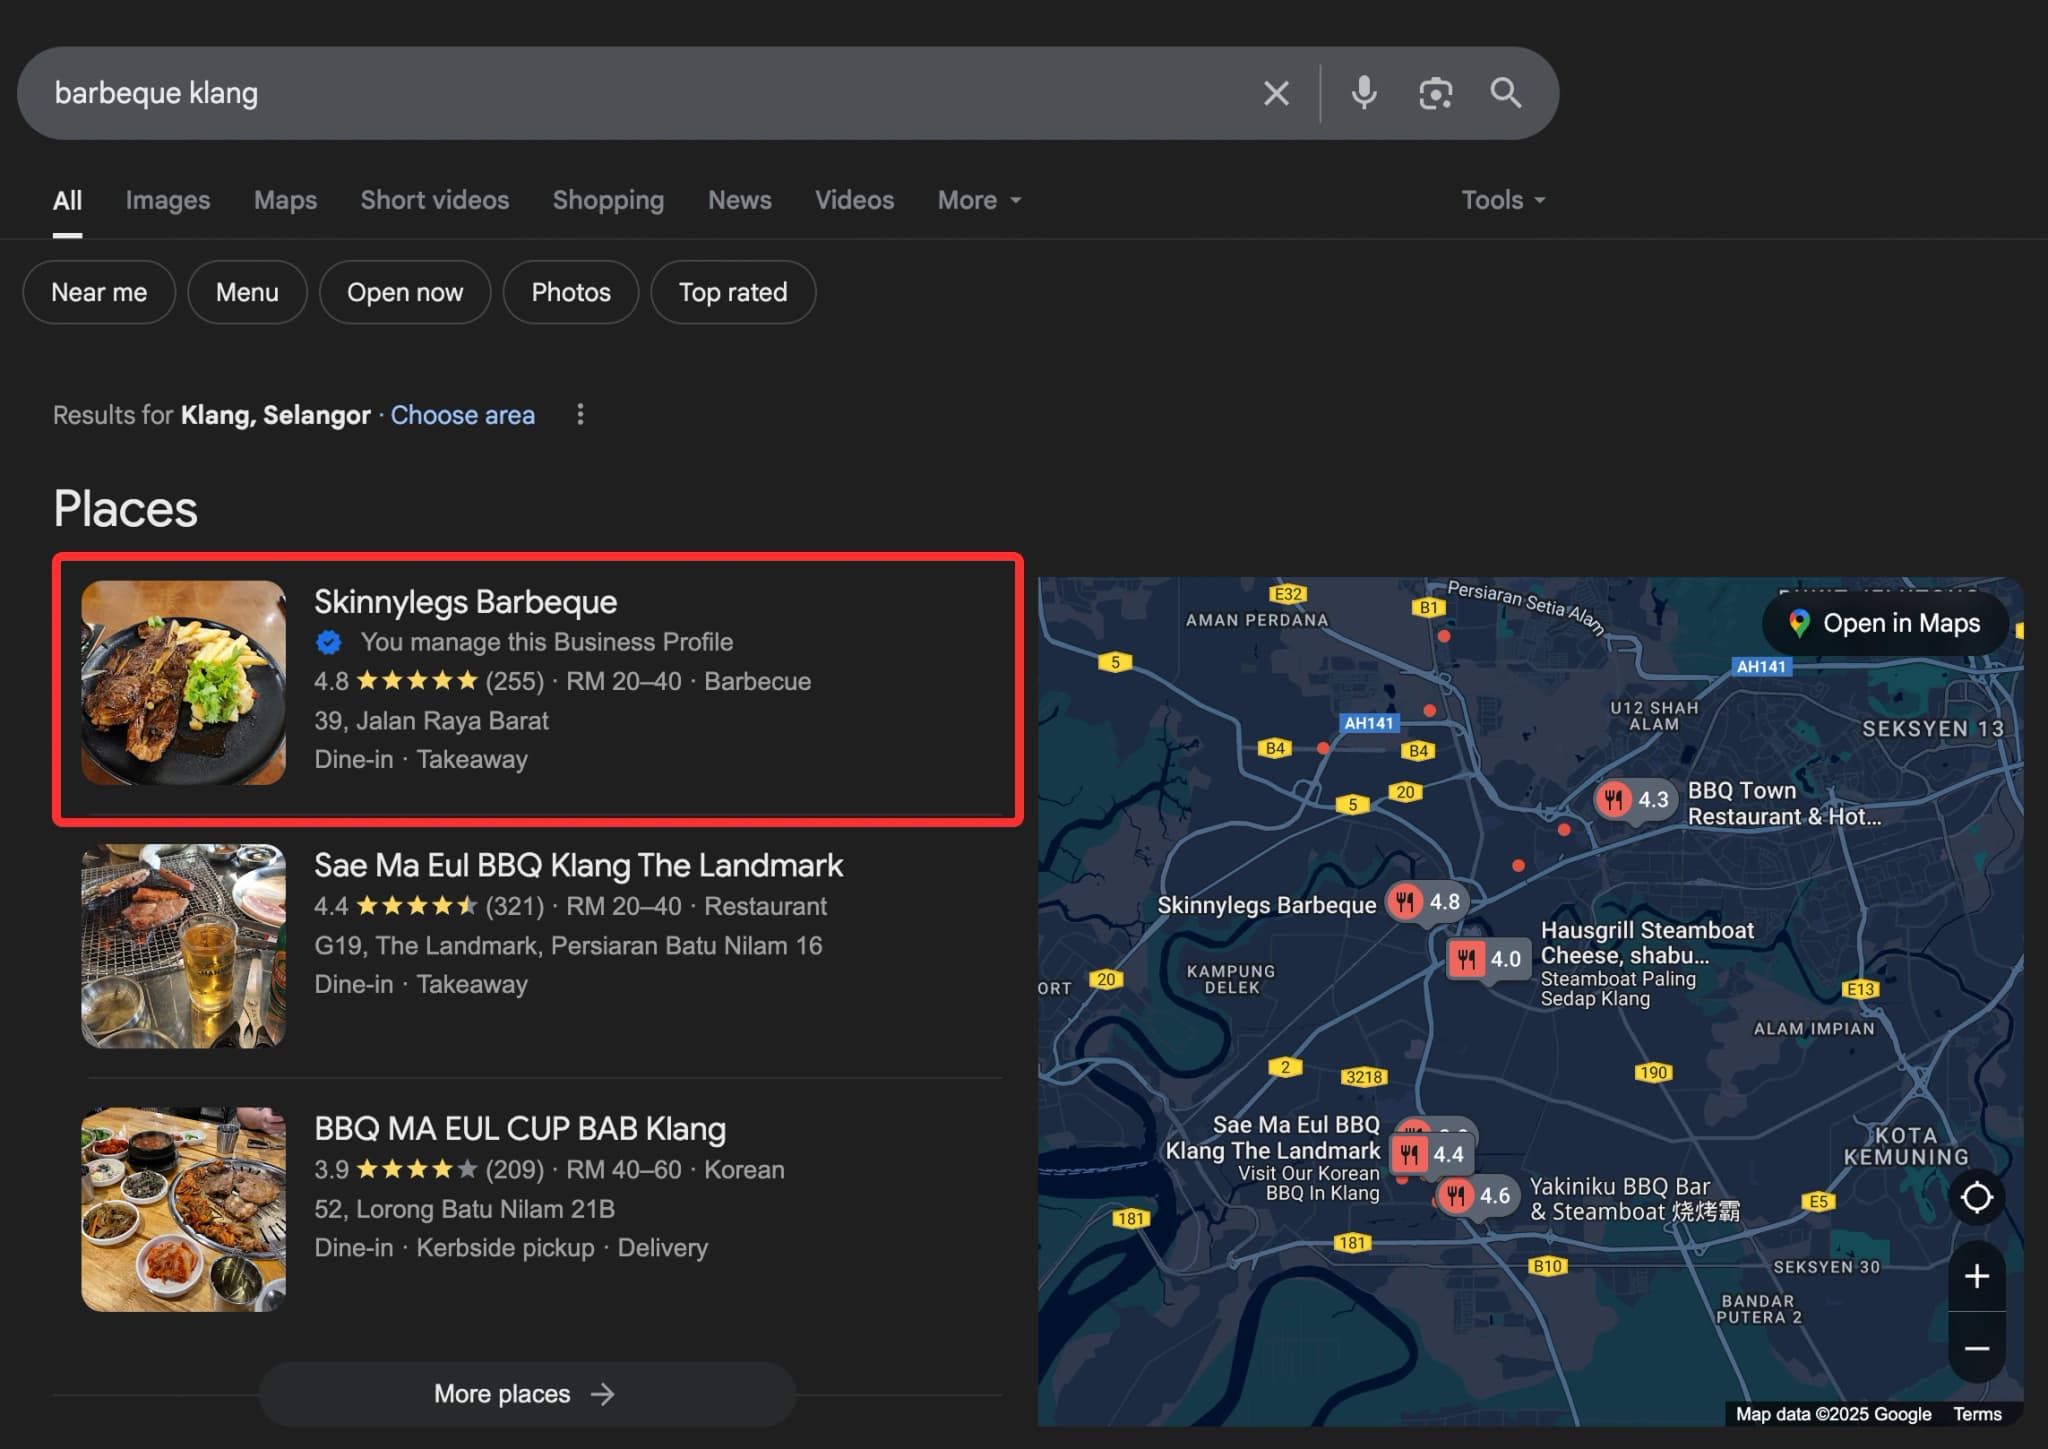Expand the Tools dropdown
The width and height of the screenshot is (2048, 1449).
[1503, 200]
